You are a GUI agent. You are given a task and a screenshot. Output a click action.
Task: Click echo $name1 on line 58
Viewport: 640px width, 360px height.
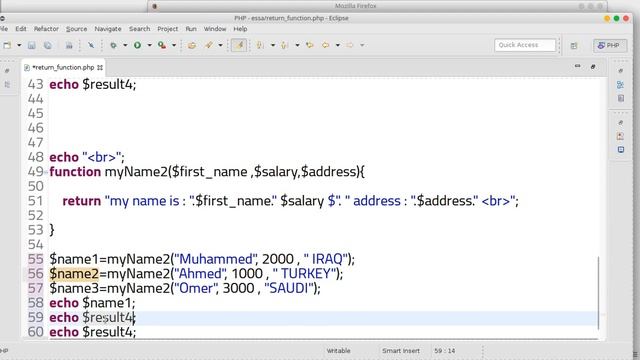(x=92, y=303)
